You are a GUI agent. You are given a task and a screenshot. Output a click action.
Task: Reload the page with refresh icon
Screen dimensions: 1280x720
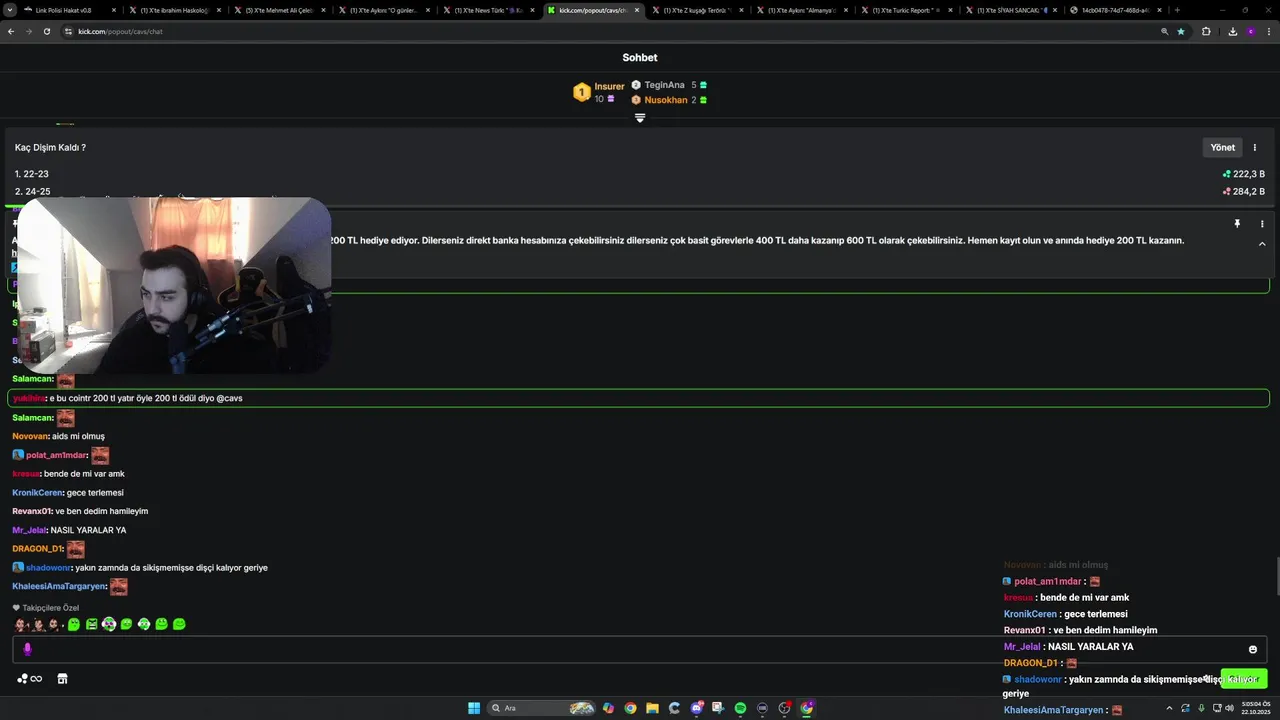tap(46, 31)
